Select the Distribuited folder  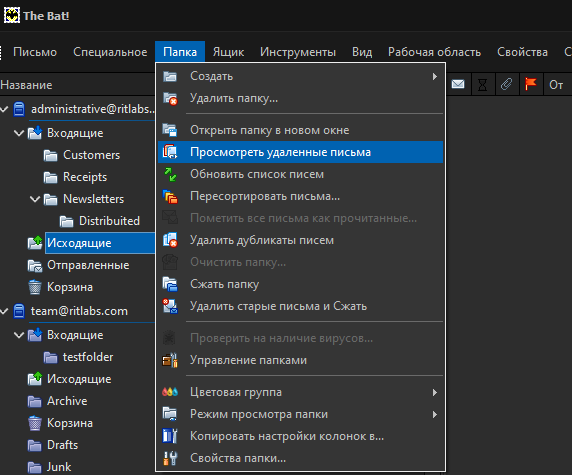click(109, 221)
